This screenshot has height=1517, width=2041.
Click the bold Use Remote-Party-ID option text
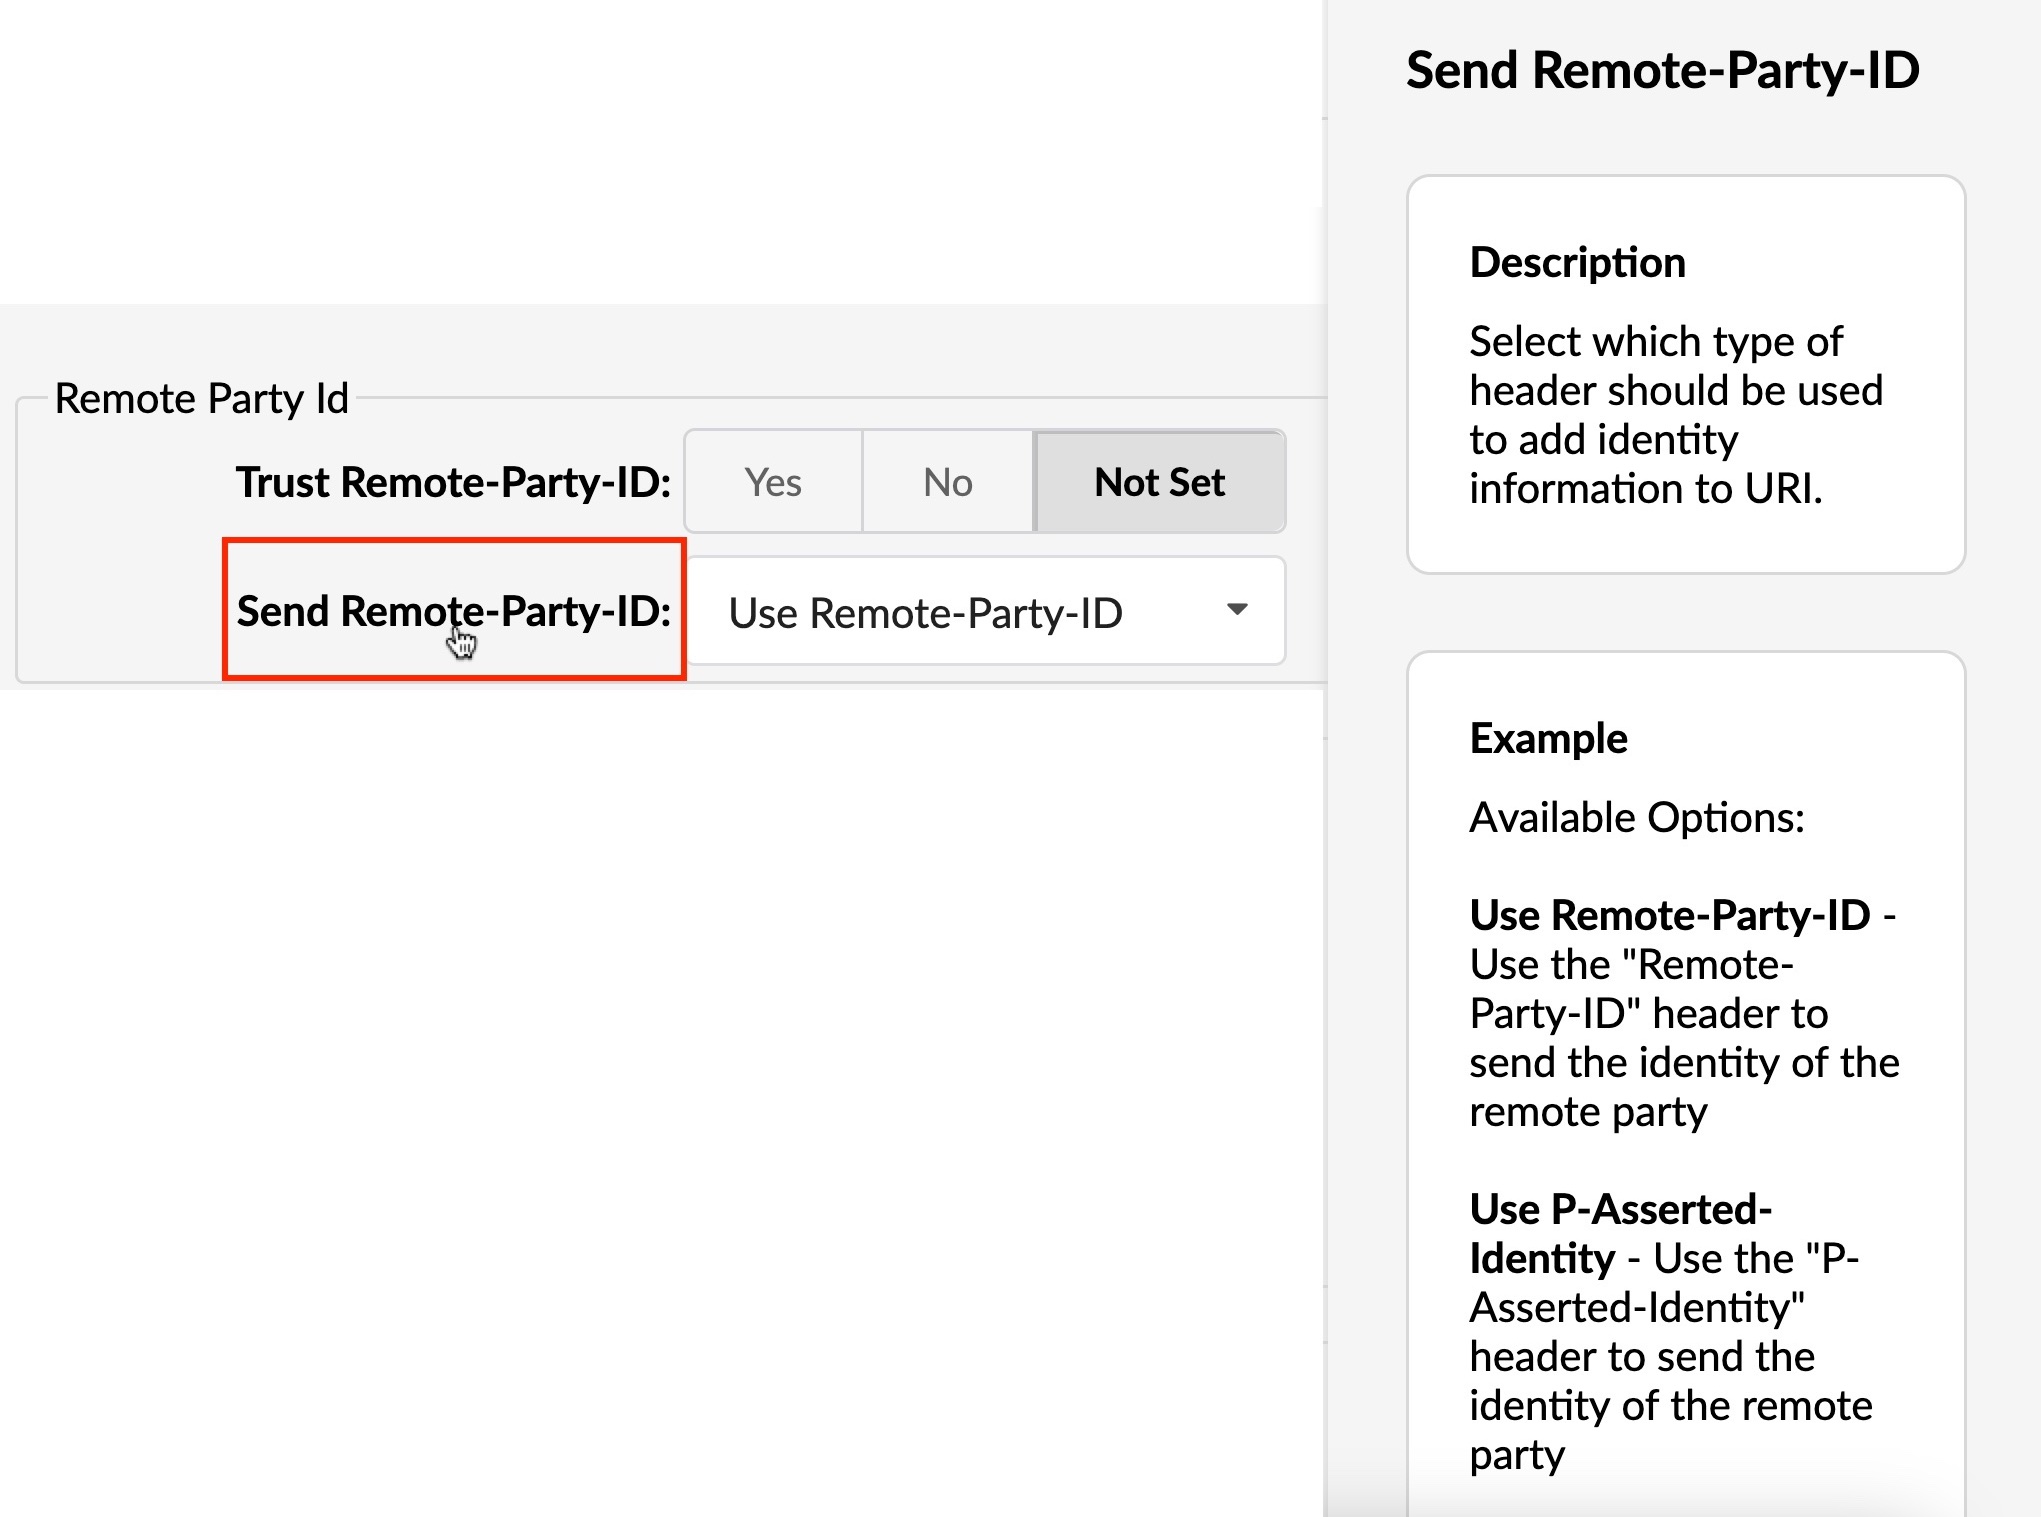pyautogui.click(x=1670, y=915)
